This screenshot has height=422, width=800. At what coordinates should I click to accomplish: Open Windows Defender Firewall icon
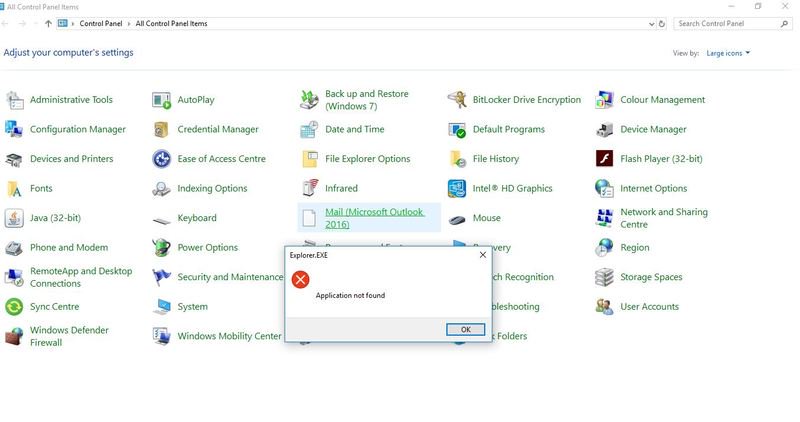[14, 336]
